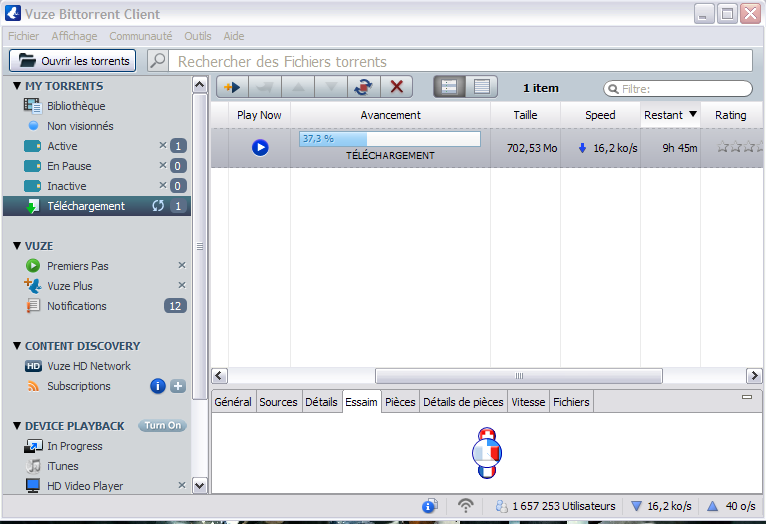The height and width of the screenshot is (524, 766).
Task: Switch to the compact list view
Action: 482,87
